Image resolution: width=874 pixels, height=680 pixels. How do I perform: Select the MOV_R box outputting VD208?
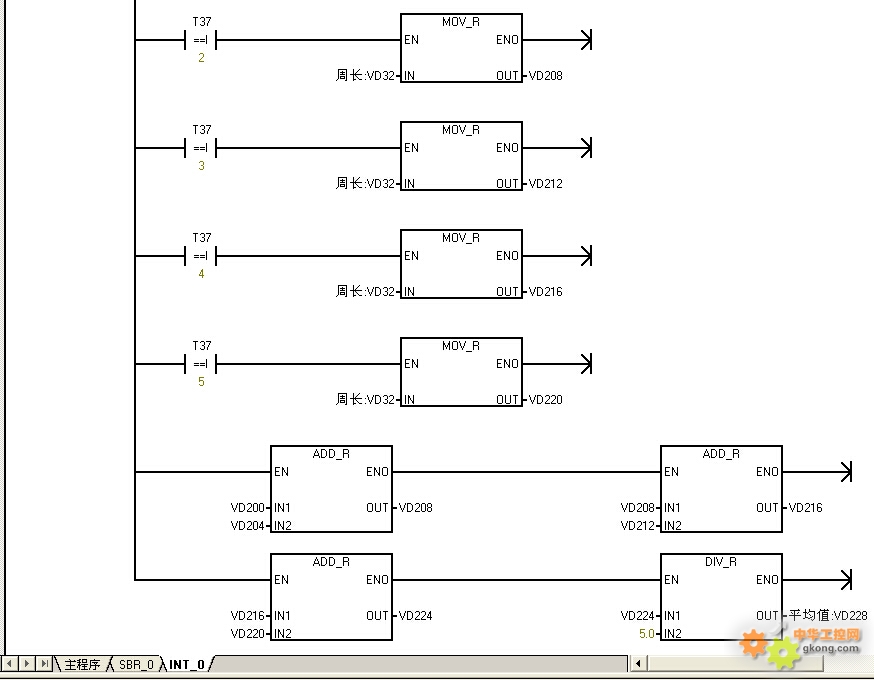tap(462, 48)
